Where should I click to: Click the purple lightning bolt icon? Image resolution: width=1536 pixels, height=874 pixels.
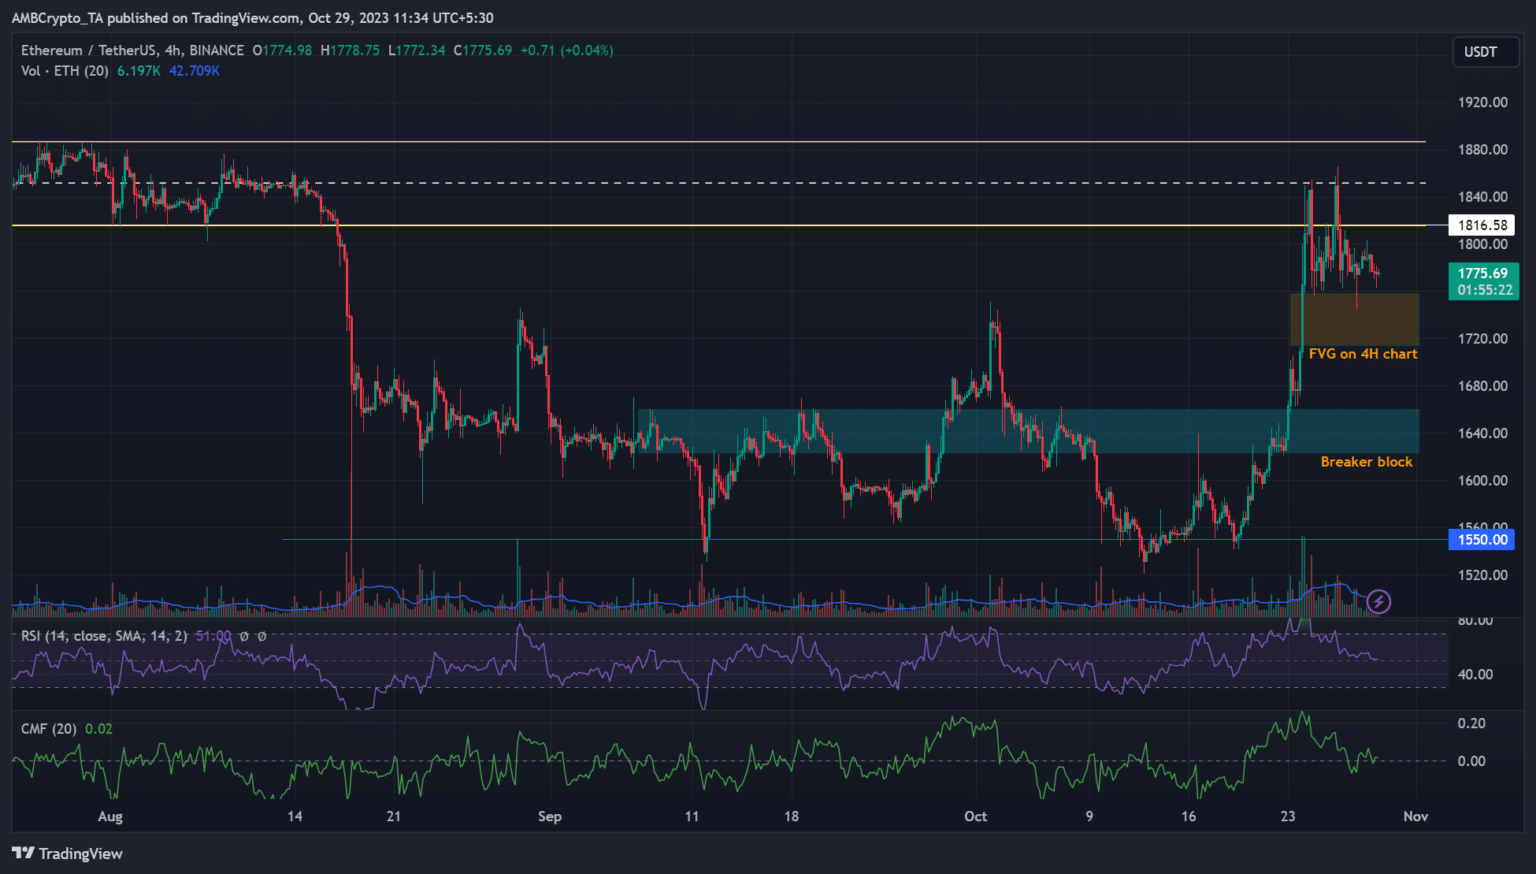click(x=1379, y=601)
